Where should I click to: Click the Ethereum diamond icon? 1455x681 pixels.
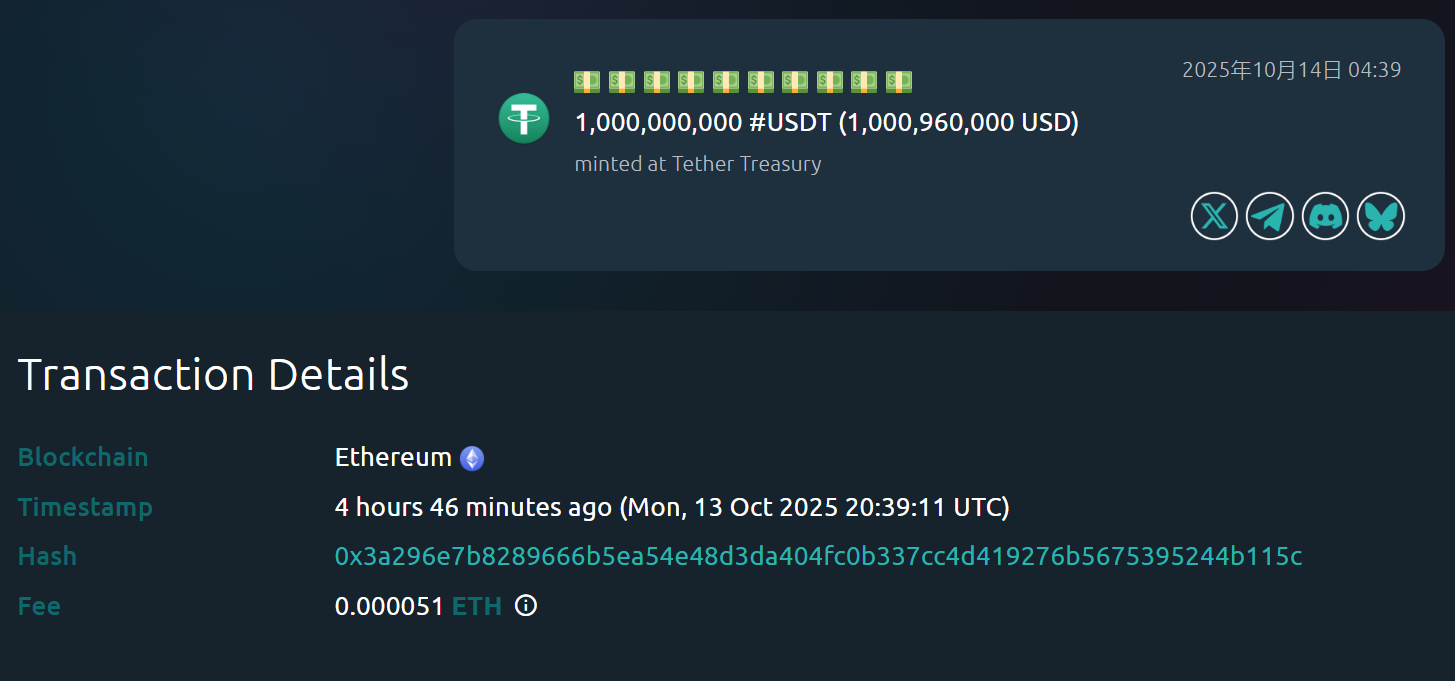472,458
